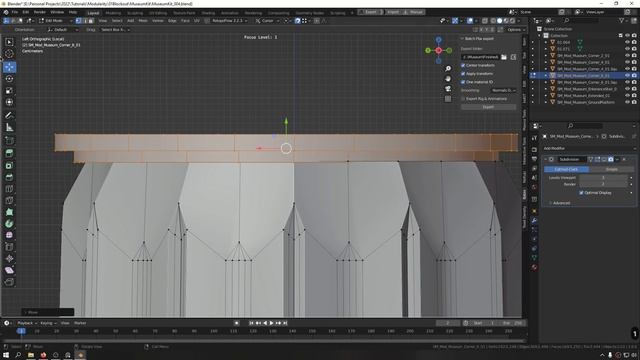
Task: Select the Extrude Region tool
Action: [x=9, y=153]
